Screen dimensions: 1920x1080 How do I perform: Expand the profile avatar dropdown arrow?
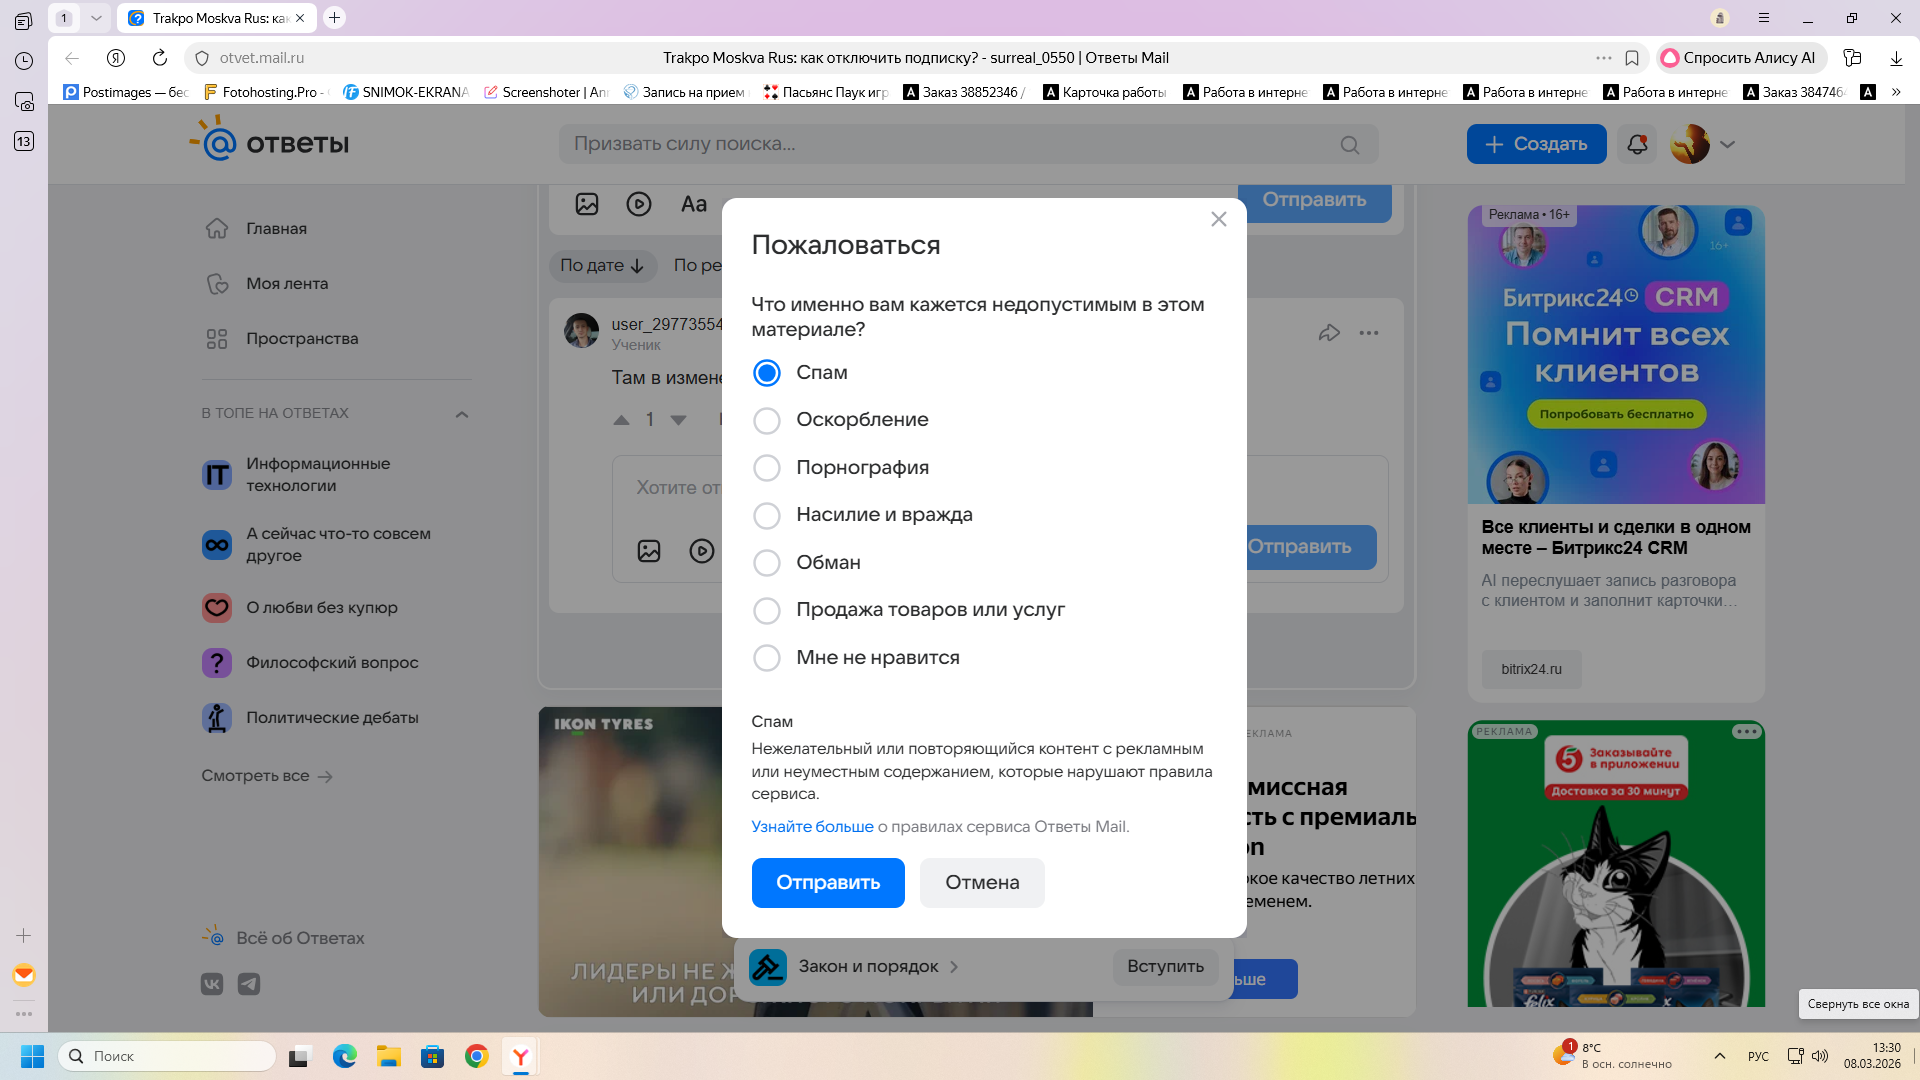[x=1727, y=144]
